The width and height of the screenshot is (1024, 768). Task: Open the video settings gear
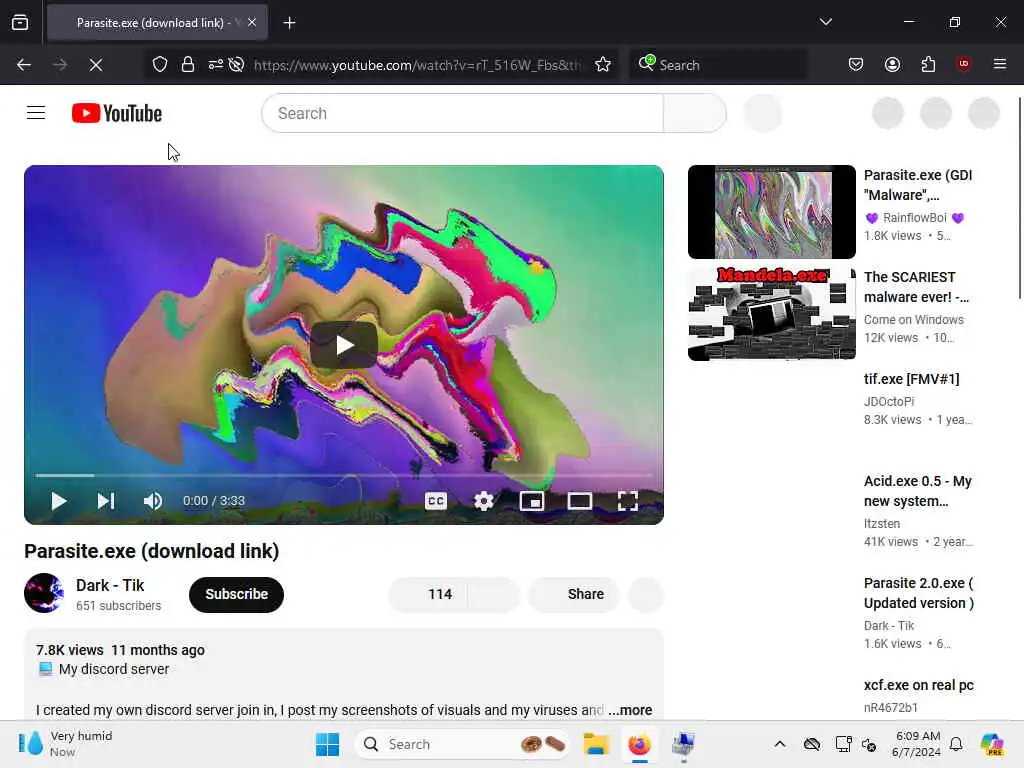point(484,501)
